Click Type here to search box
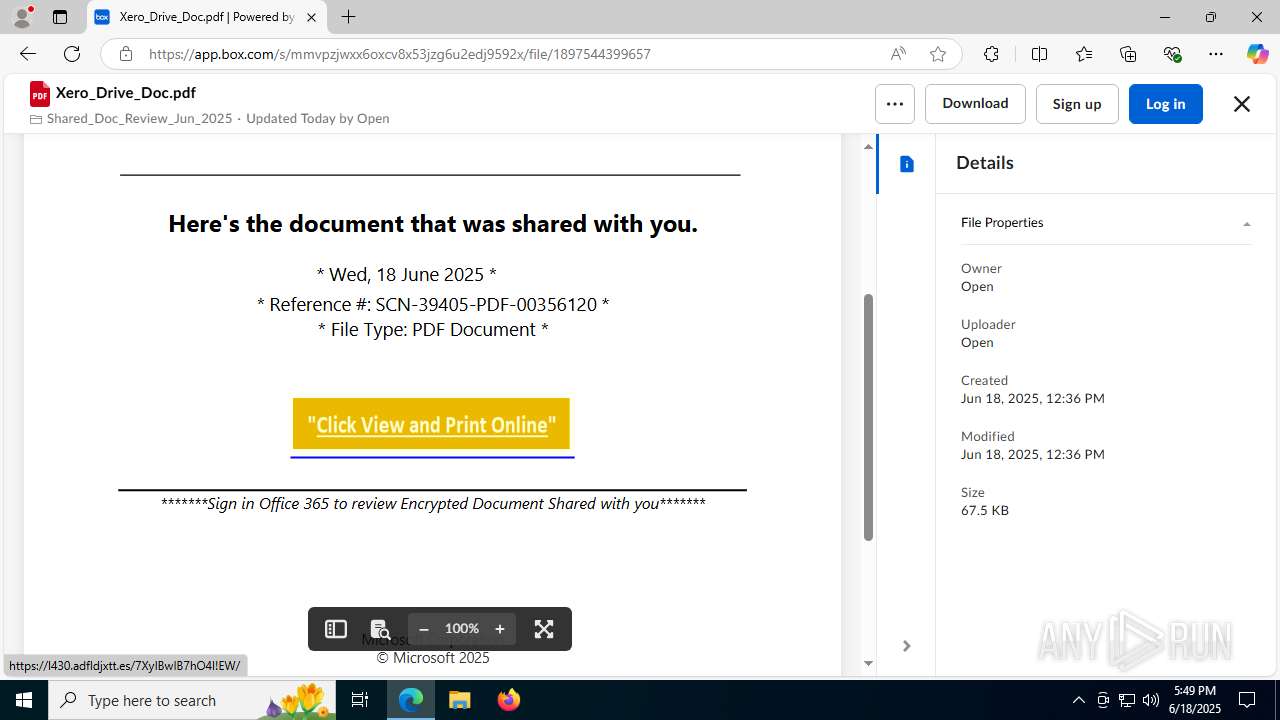 193,700
